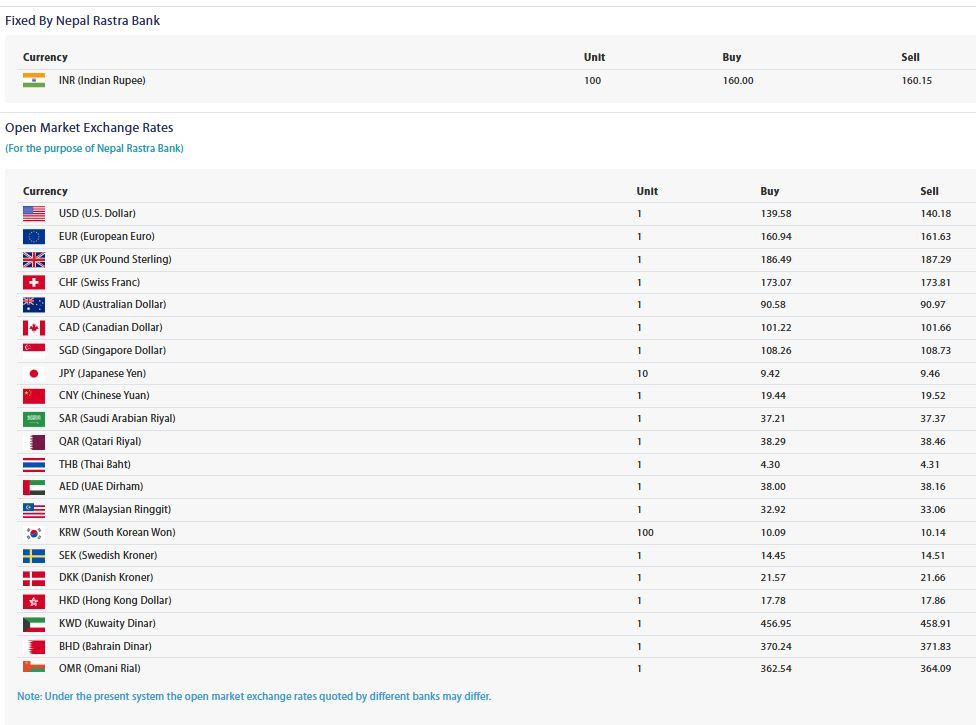Click the Chinese flag icon for CNY
Screen dimensions: 976x725
[x=34, y=396]
